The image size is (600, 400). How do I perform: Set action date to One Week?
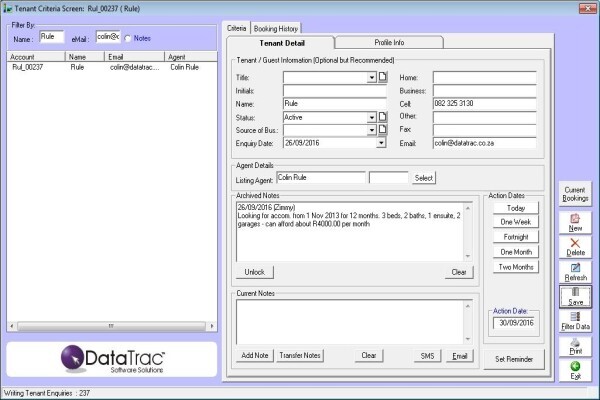(x=516, y=222)
